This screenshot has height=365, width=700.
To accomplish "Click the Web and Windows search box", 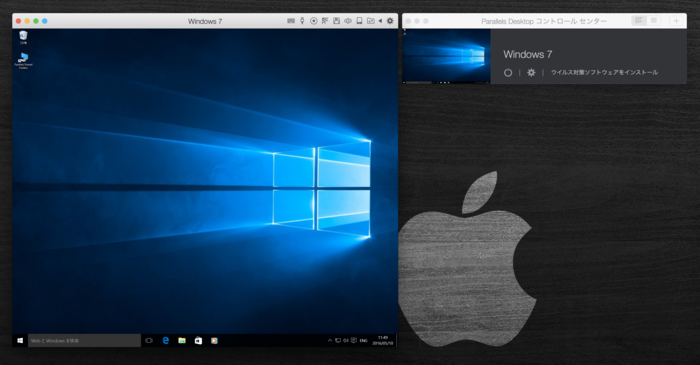I will [x=84, y=340].
